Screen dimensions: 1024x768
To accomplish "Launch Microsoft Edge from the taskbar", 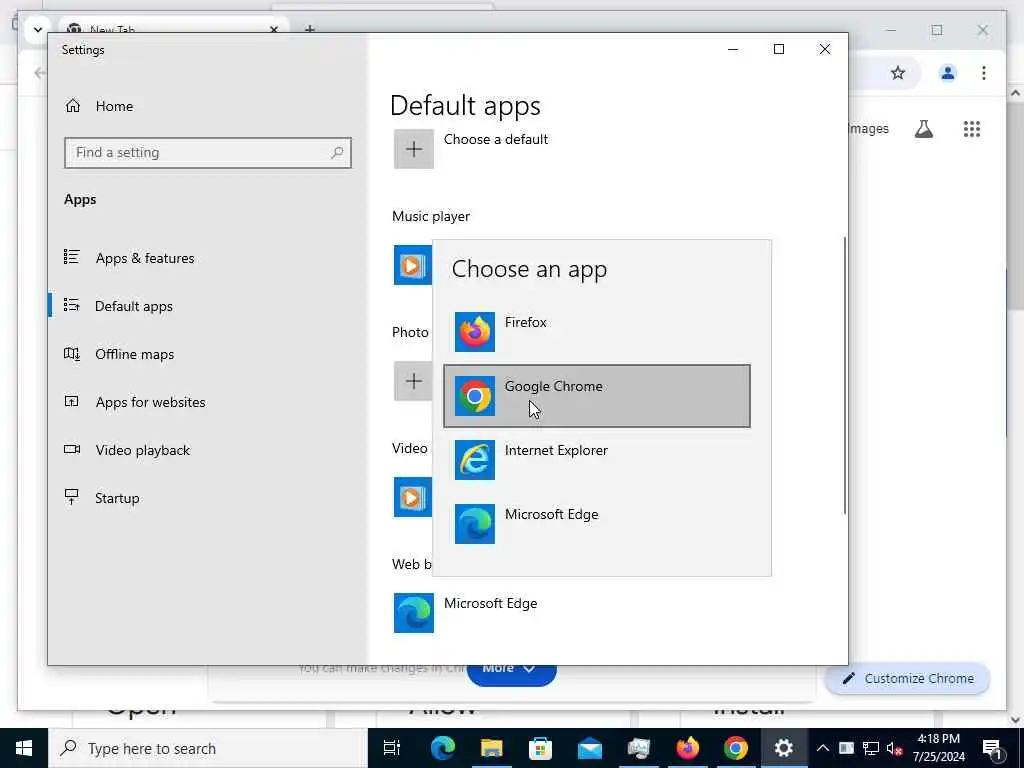I will click(x=442, y=748).
